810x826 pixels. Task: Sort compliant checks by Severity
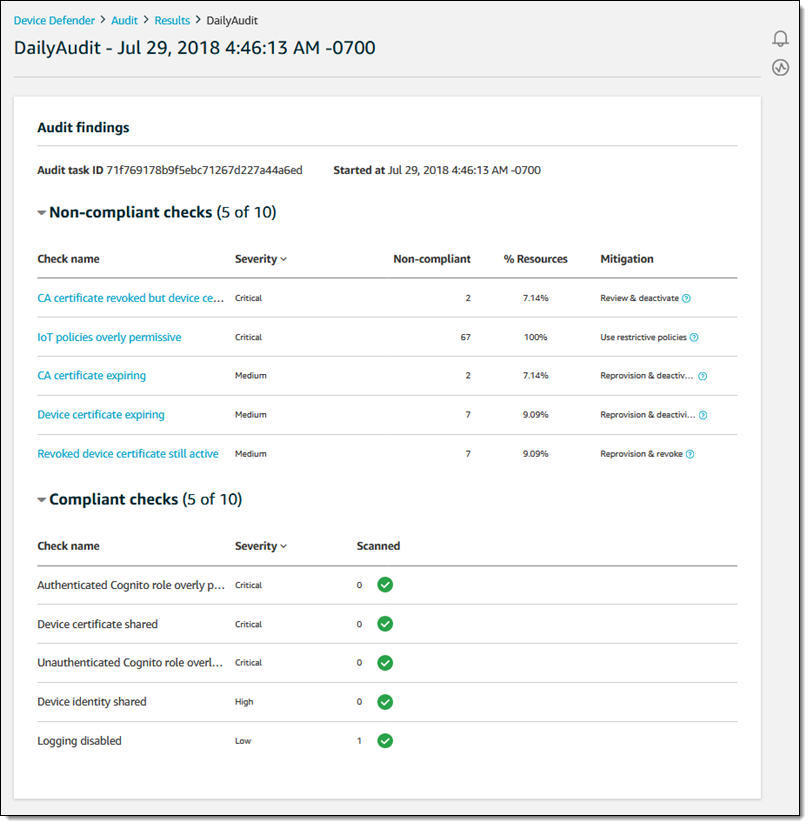[261, 546]
